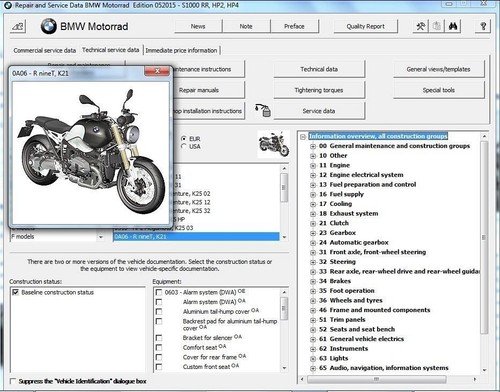Select the 63 Lights tree item
Image resolution: width=500 pixels, height=392 pixels.
[334, 358]
